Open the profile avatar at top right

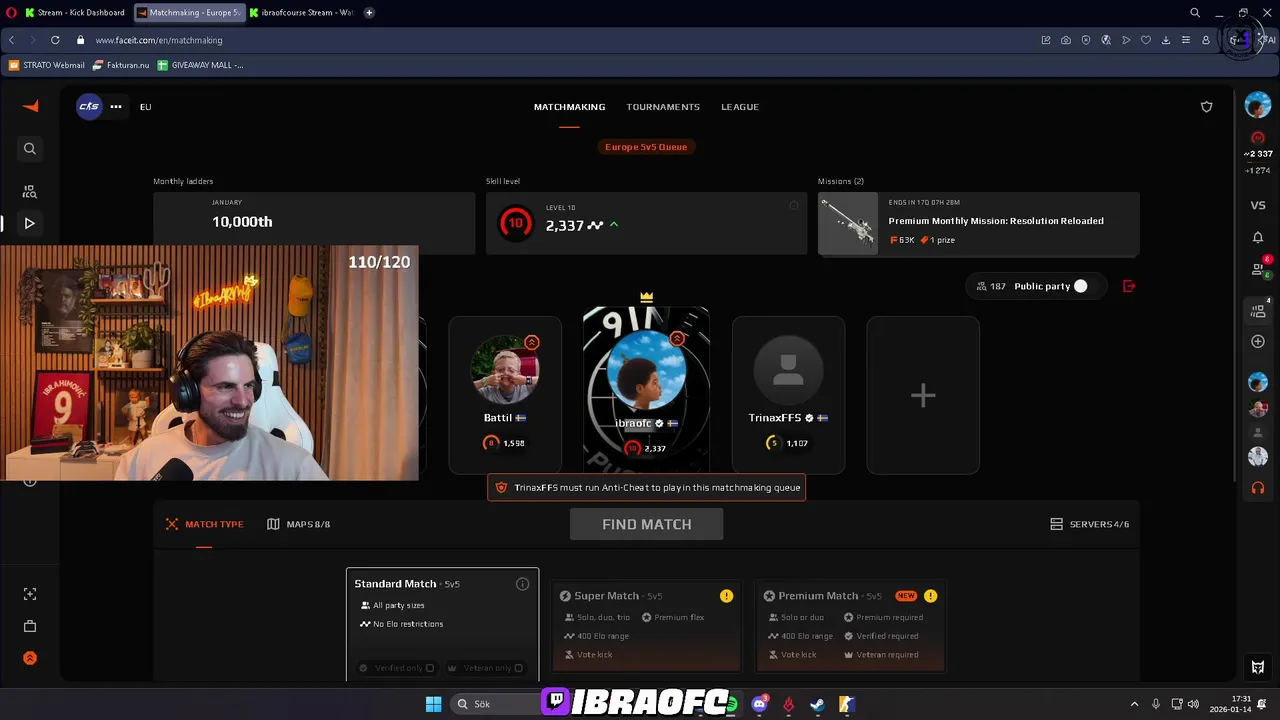(x=1258, y=104)
